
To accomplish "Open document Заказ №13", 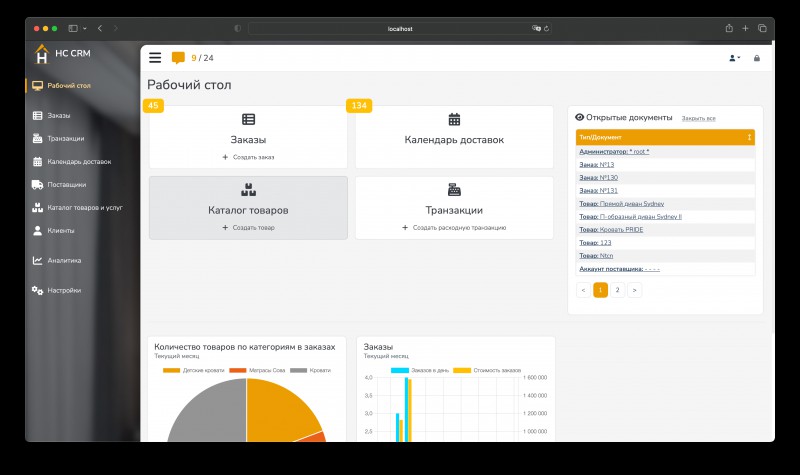I will 596,165.
